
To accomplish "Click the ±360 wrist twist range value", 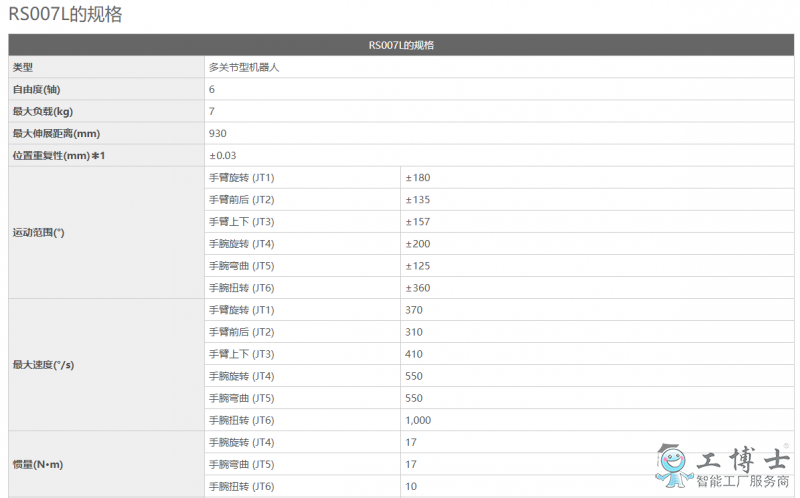I will [417, 288].
